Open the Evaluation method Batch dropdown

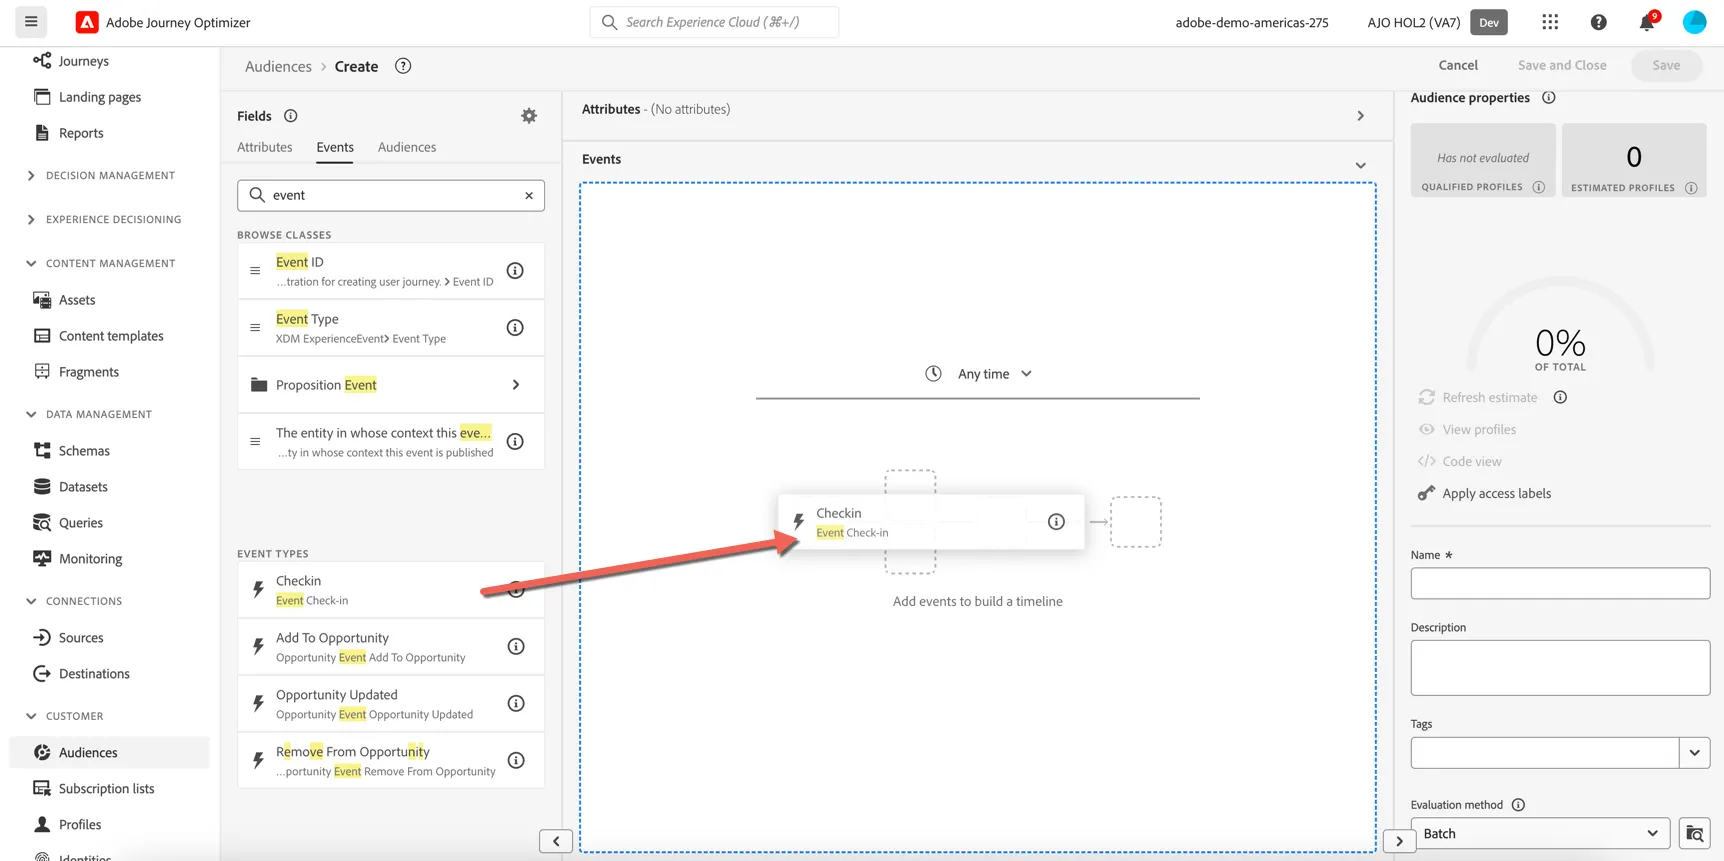pos(1540,834)
